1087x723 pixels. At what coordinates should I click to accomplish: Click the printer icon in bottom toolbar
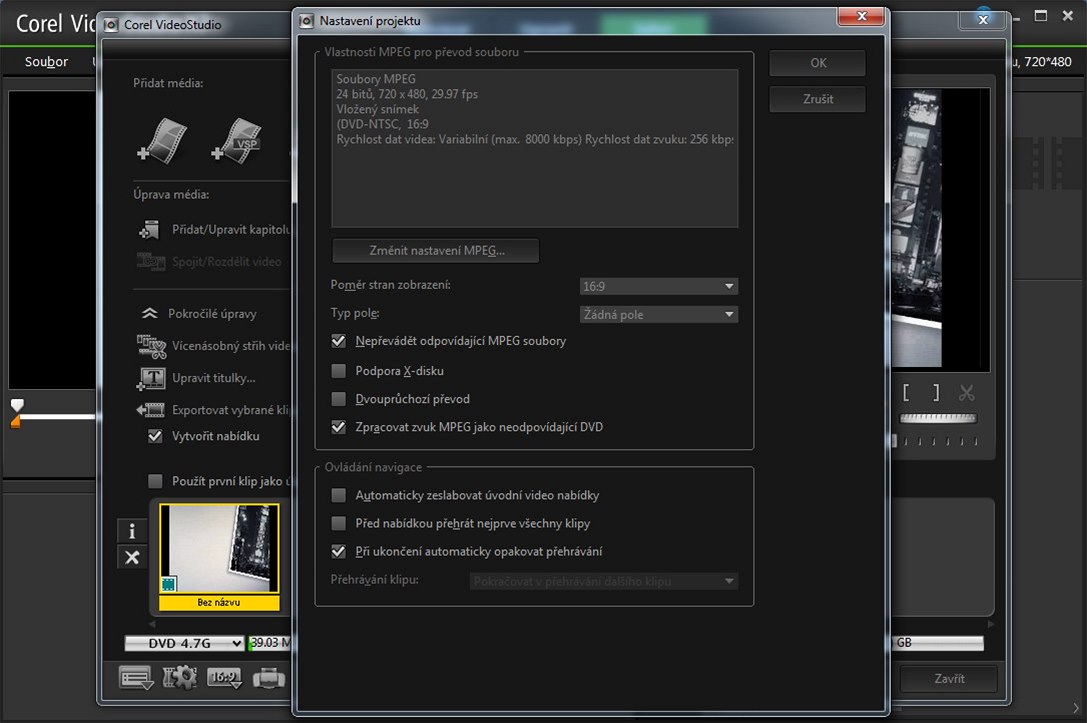pyautogui.click(x=269, y=679)
